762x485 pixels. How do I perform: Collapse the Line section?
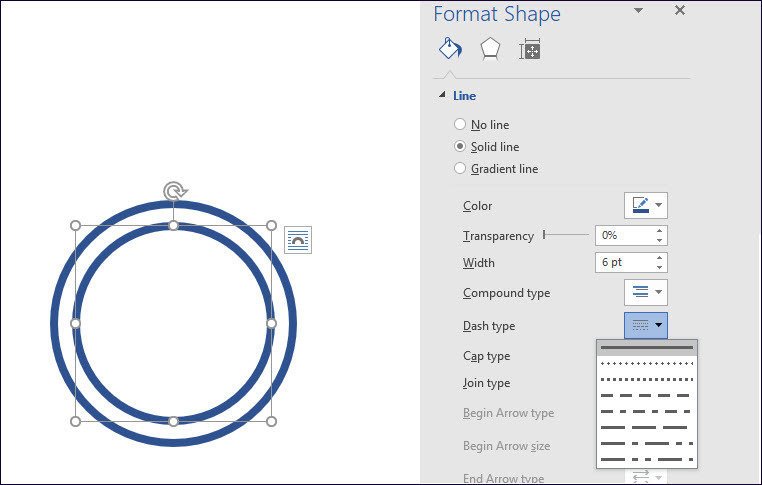point(443,96)
